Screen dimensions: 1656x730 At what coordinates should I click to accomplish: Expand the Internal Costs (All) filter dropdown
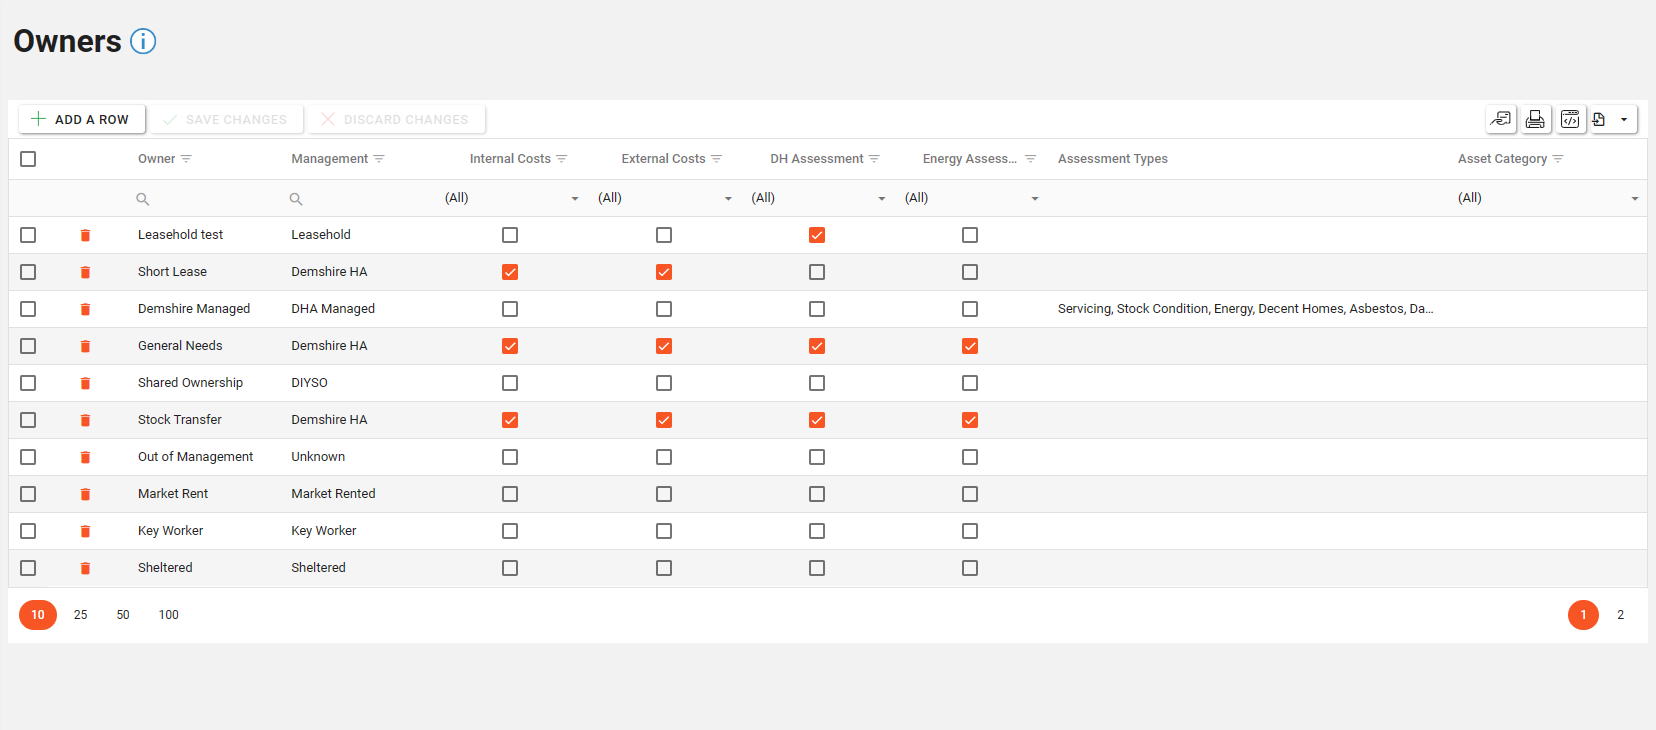pos(574,199)
